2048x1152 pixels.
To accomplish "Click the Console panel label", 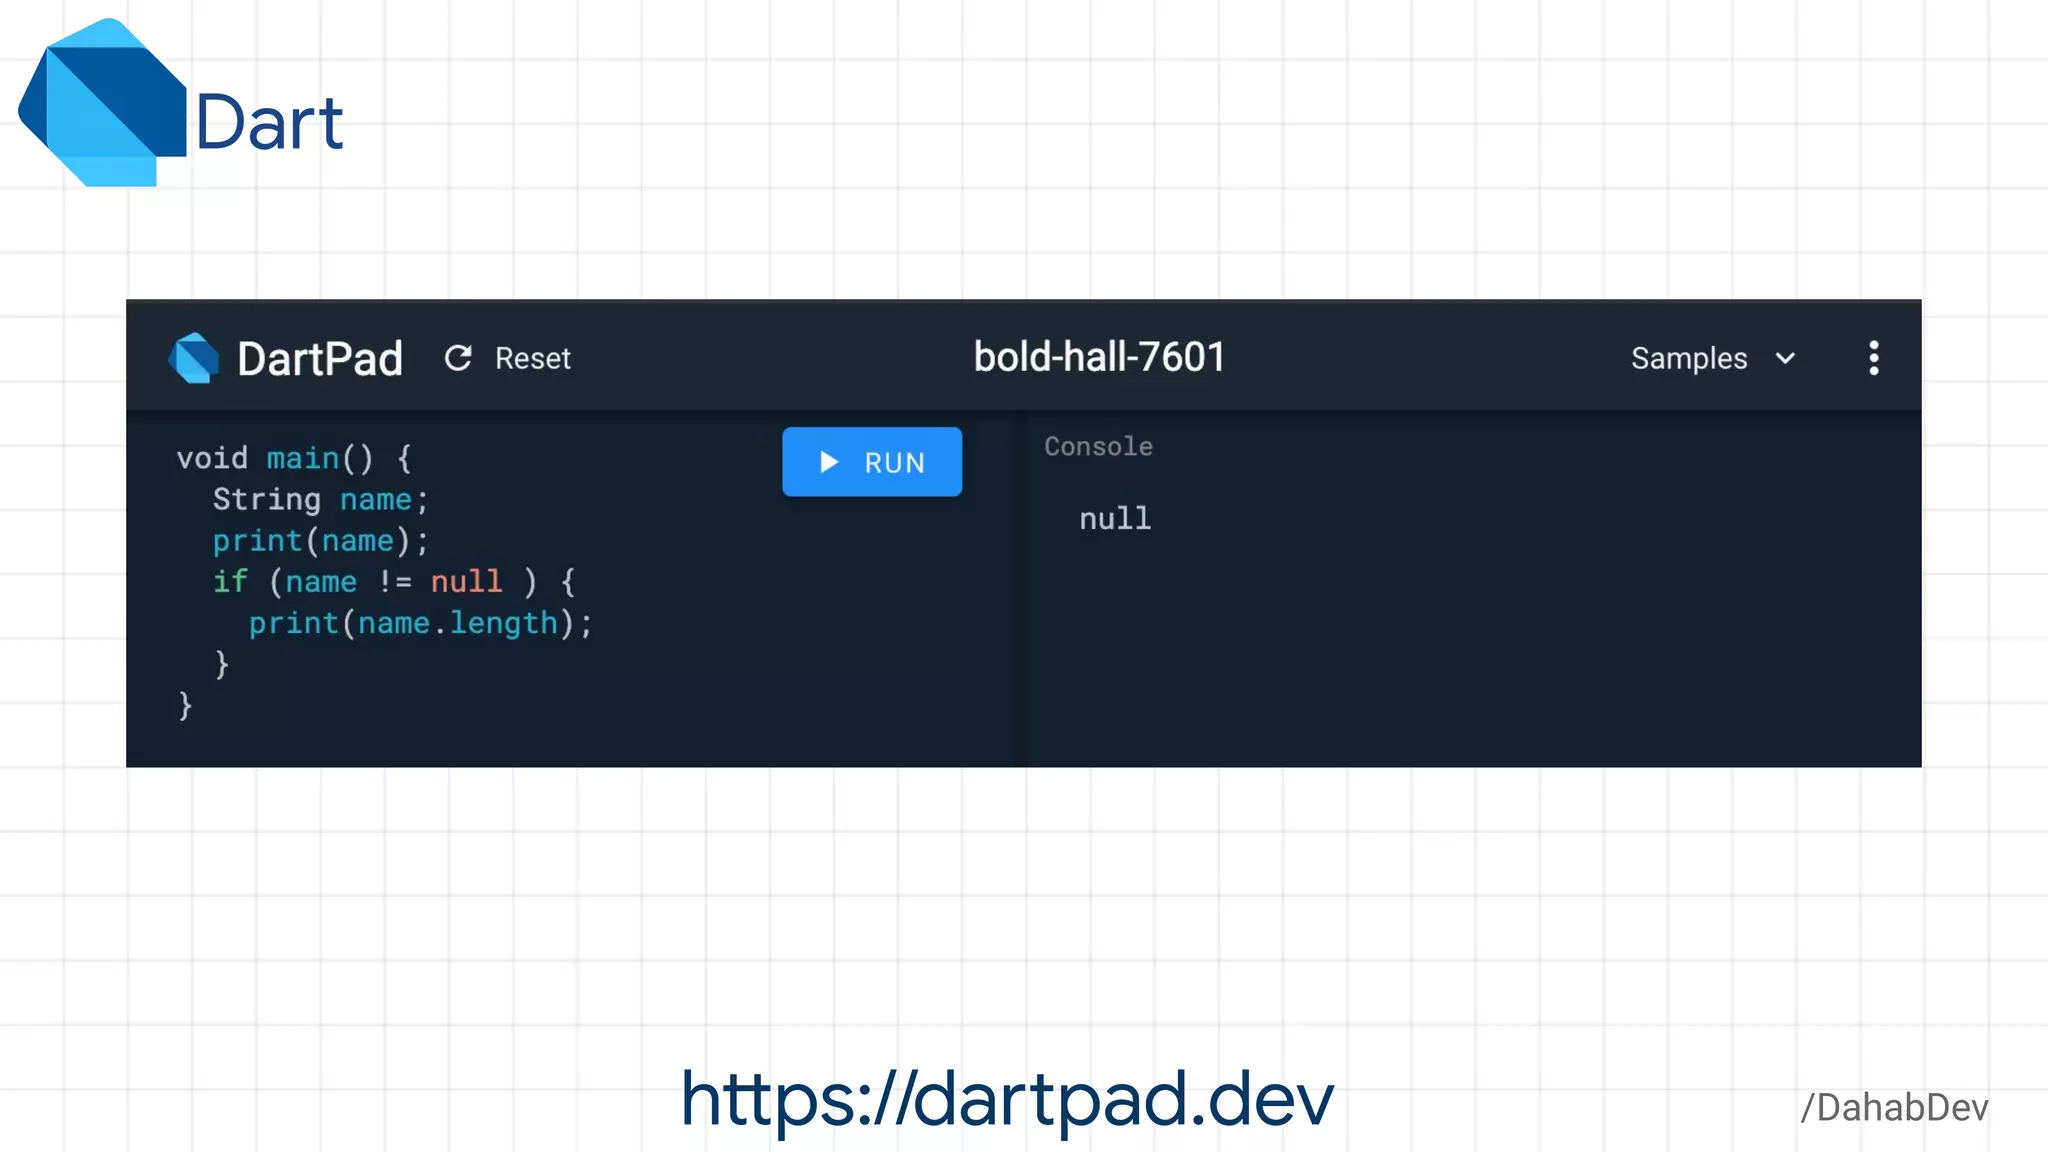I will [1098, 446].
